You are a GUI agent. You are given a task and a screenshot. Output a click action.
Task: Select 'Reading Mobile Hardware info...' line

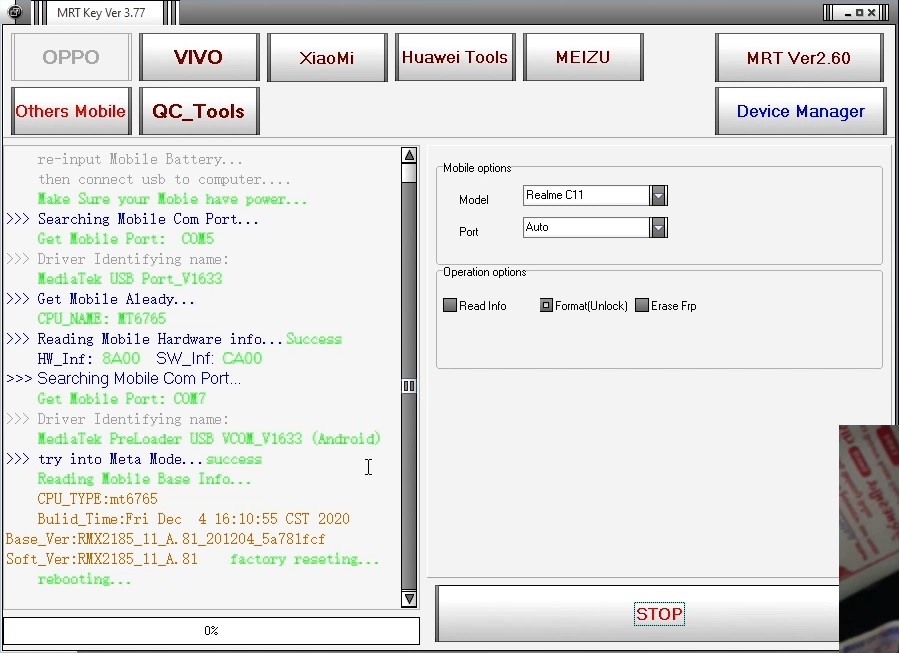[x=161, y=339]
